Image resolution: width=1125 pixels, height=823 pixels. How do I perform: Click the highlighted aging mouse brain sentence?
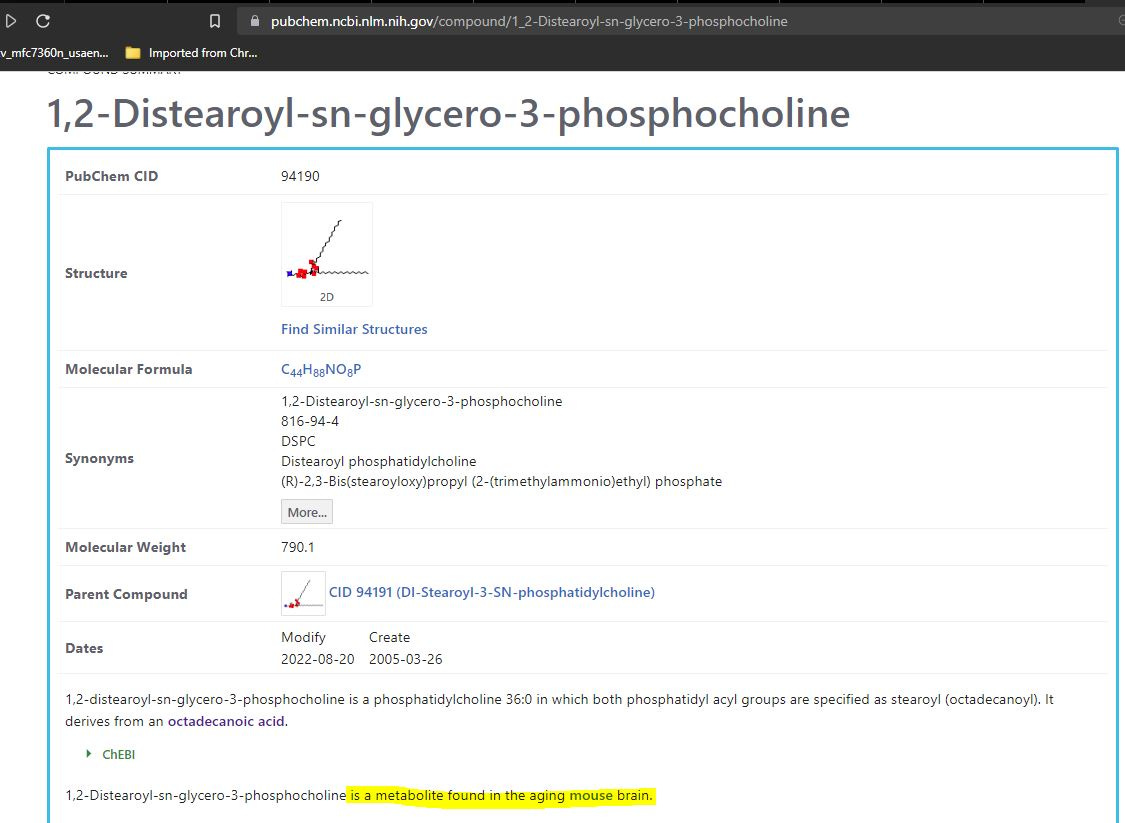pos(502,796)
